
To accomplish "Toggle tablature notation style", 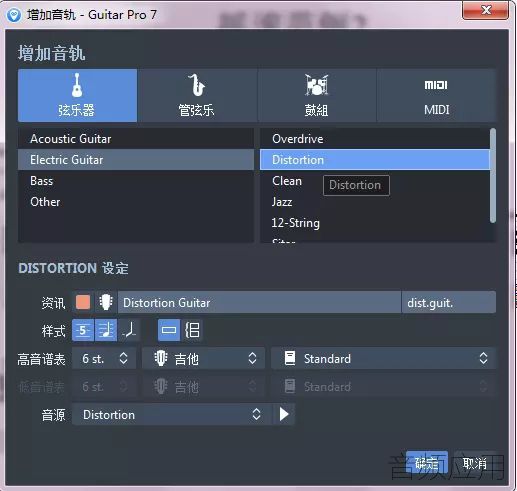I will tap(83, 330).
